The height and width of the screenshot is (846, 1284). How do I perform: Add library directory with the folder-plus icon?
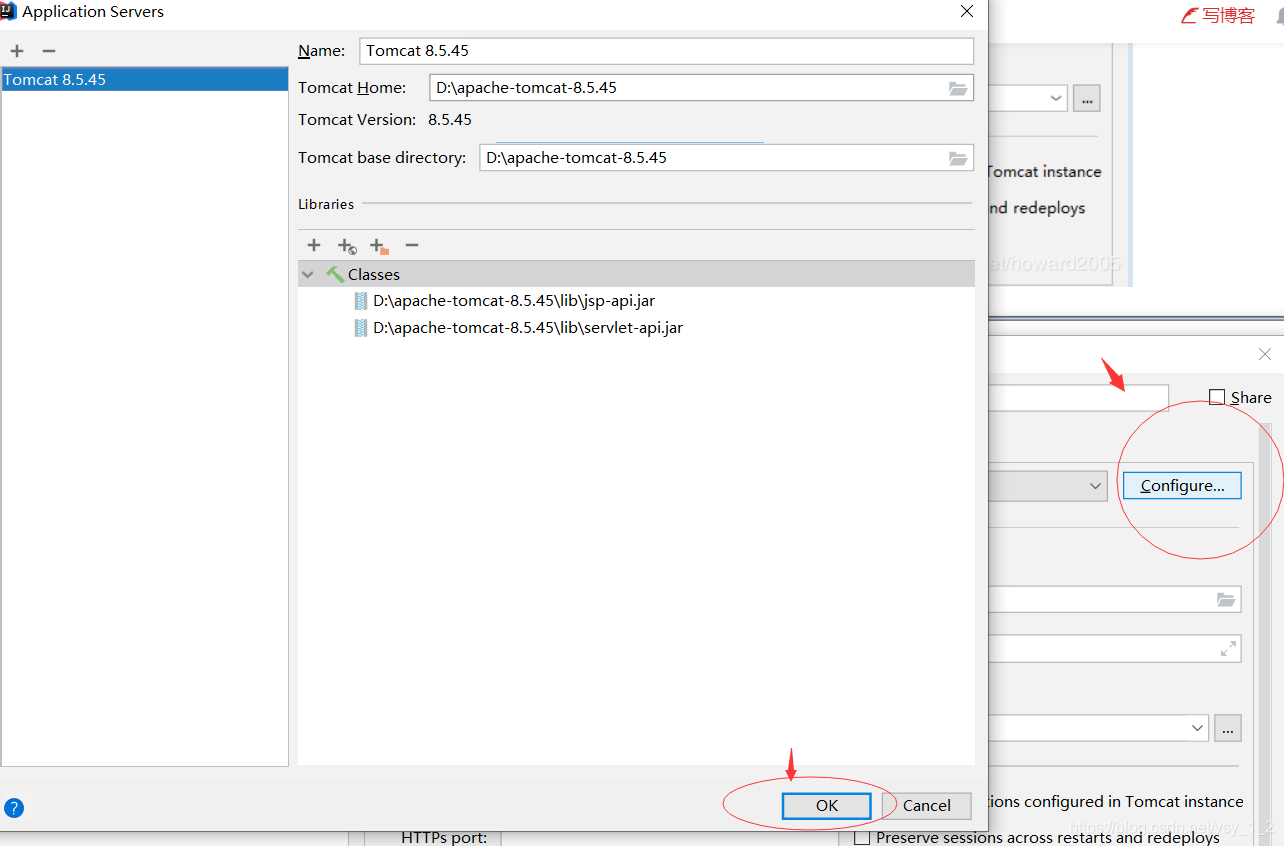click(x=378, y=245)
